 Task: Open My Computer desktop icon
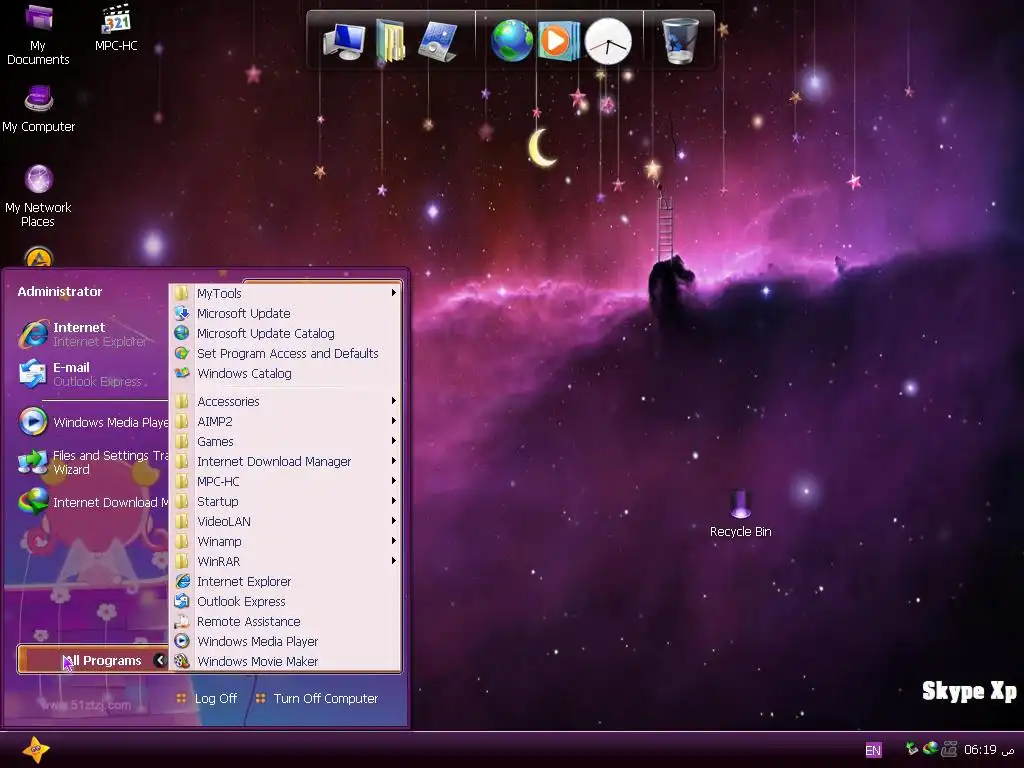(x=39, y=108)
